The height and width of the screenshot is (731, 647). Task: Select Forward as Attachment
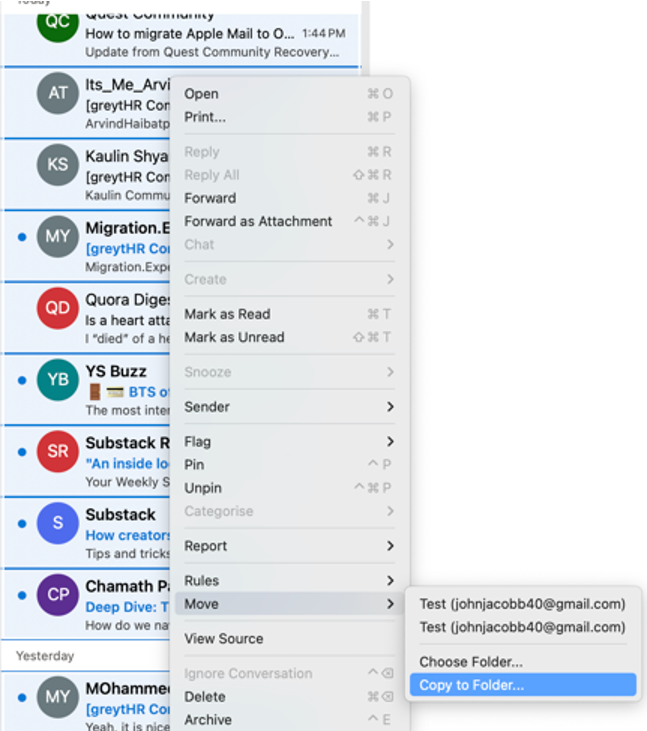tap(289, 221)
